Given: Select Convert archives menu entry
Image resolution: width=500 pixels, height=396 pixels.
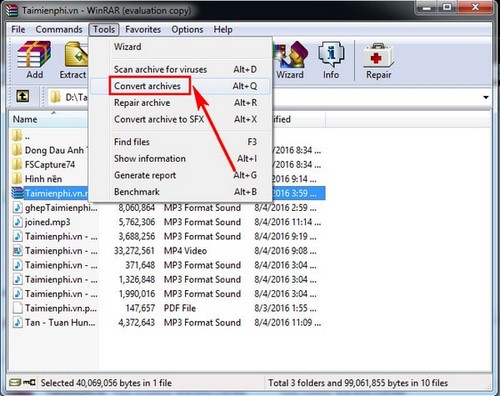Looking at the screenshot, I should coord(180,86).
